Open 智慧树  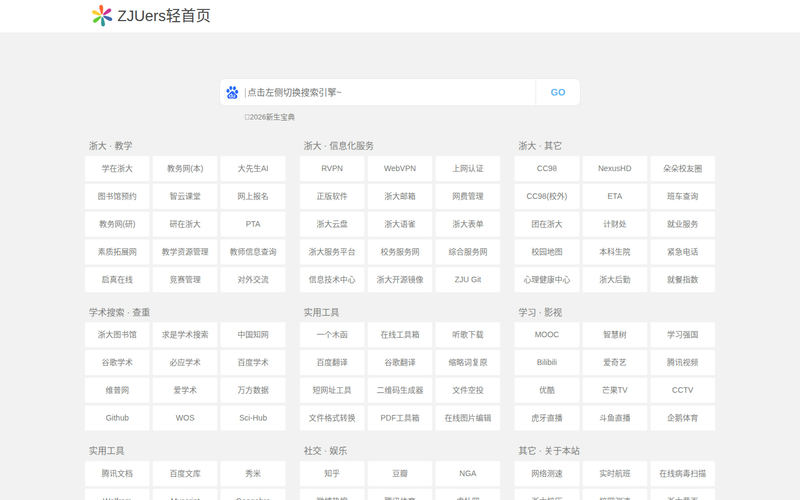click(615, 335)
